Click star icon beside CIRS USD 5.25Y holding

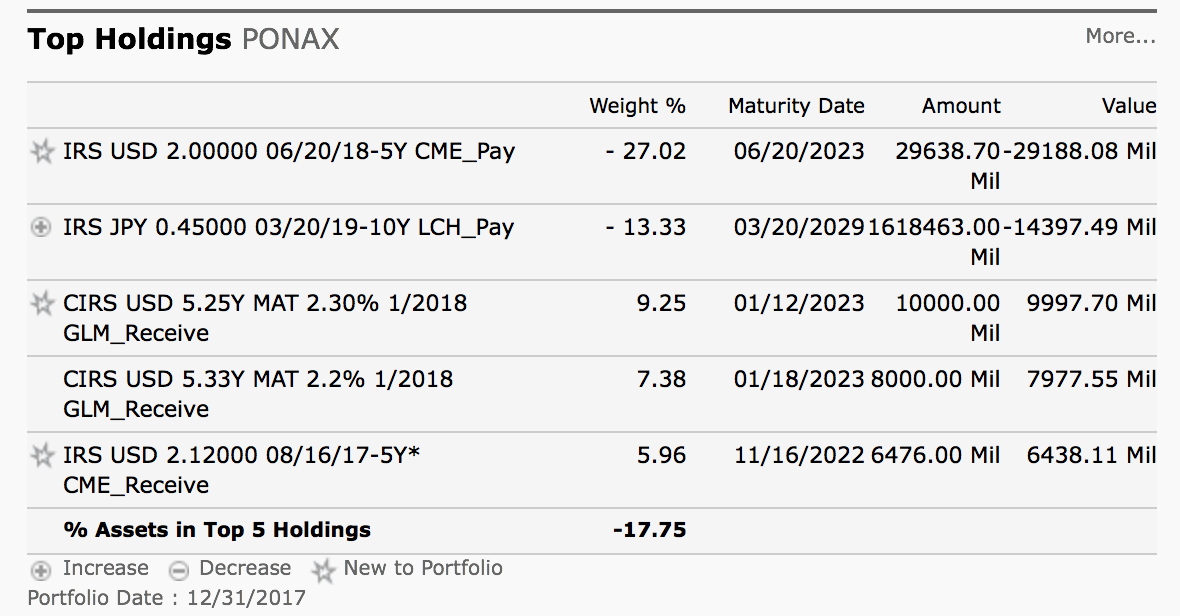pyautogui.click(x=42, y=303)
